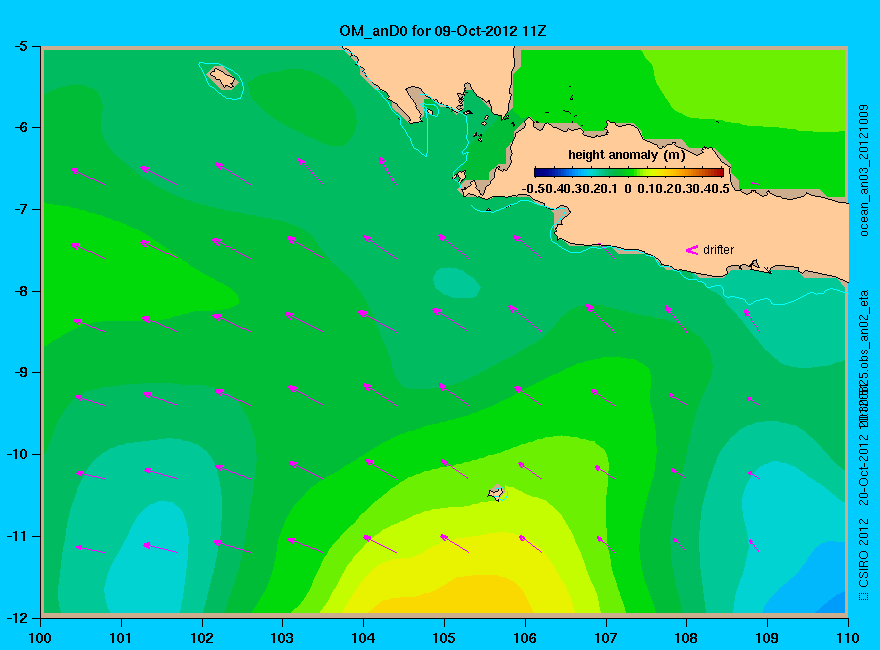Click the CSIRO 2012 copyright text

point(864,552)
